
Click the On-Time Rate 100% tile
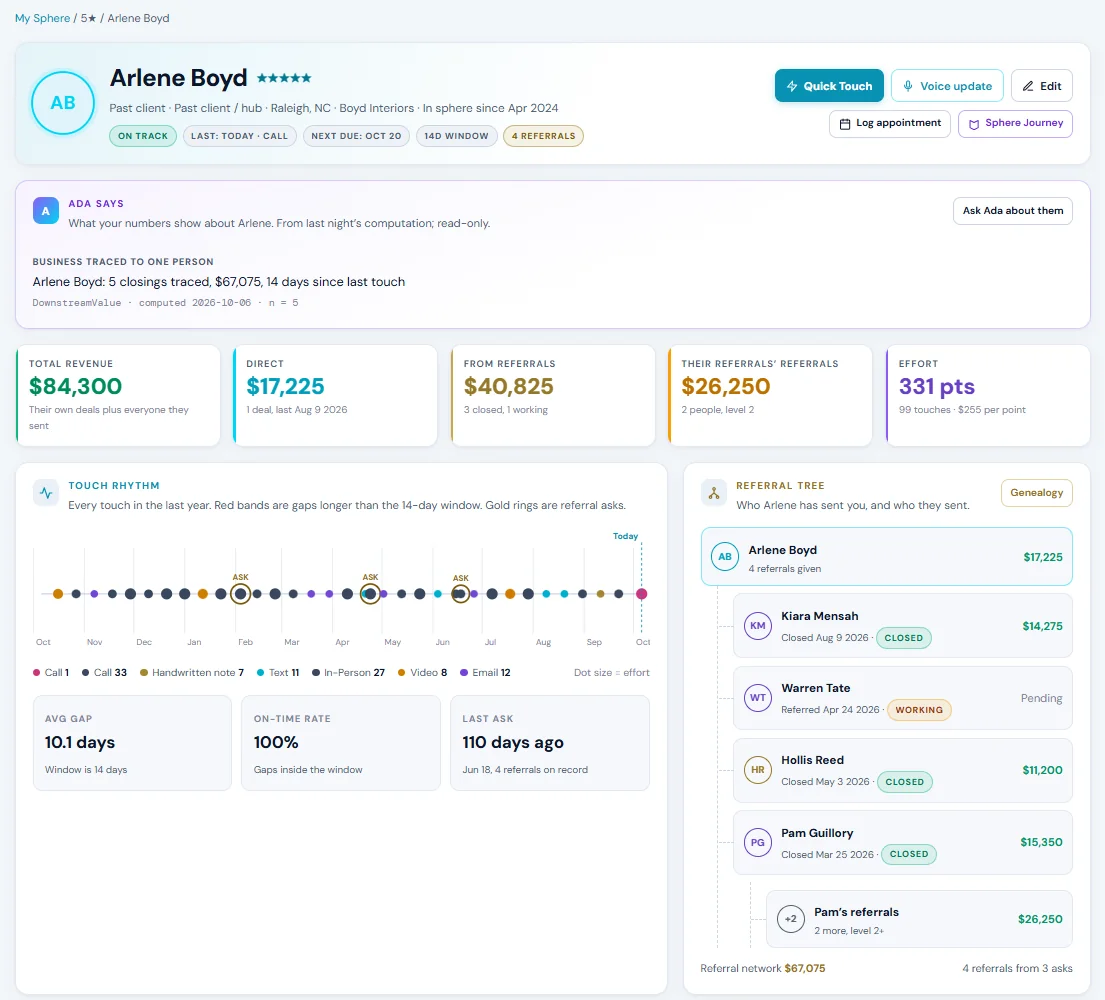pyautogui.click(x=341, y=743)
